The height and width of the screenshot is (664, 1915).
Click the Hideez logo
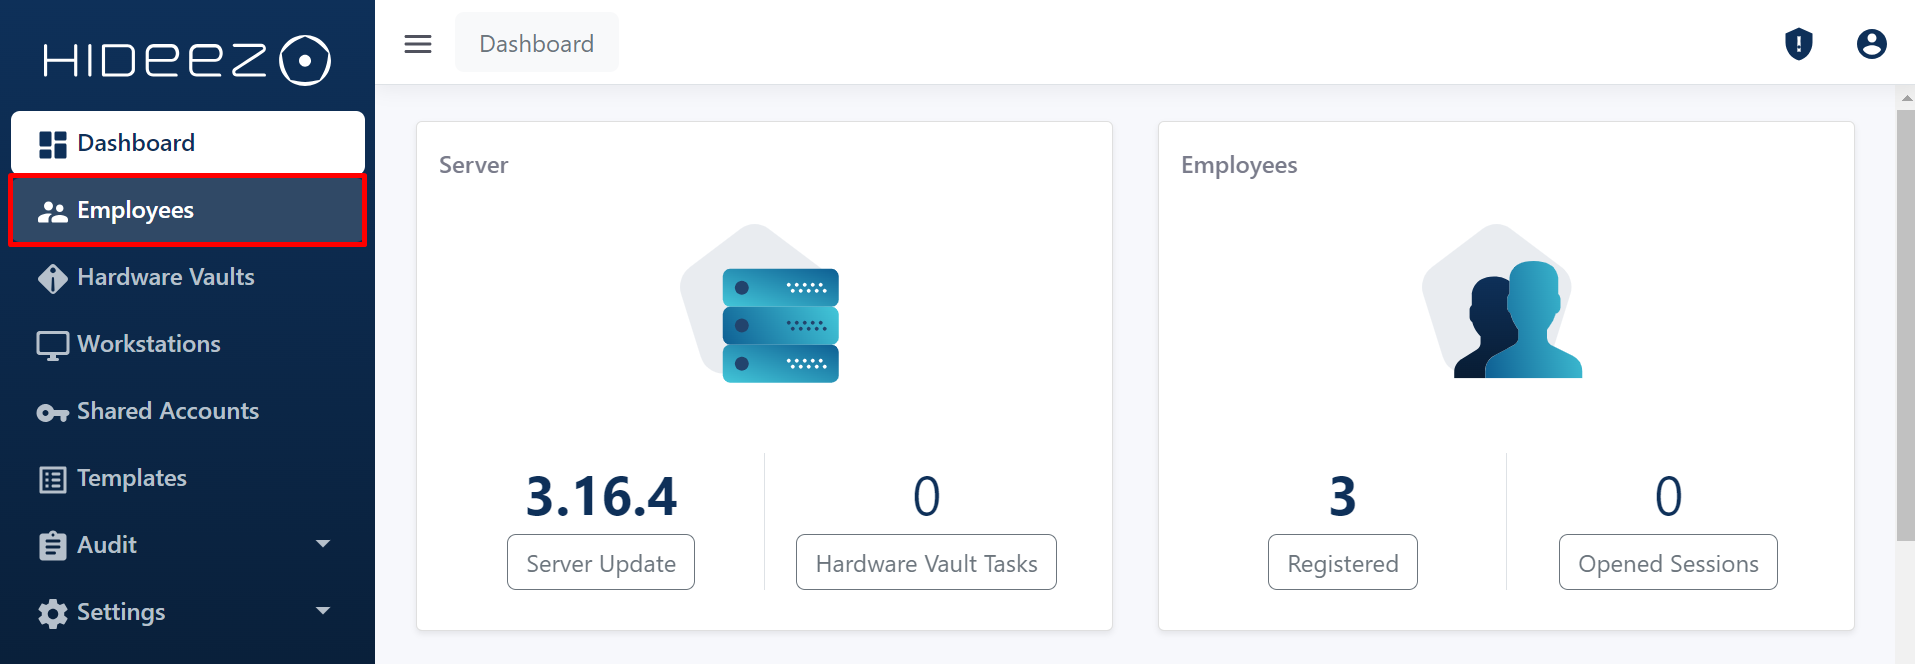187,60
